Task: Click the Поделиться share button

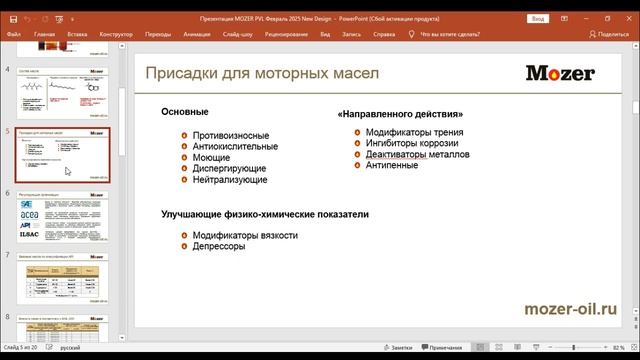Action: [609, 34]
